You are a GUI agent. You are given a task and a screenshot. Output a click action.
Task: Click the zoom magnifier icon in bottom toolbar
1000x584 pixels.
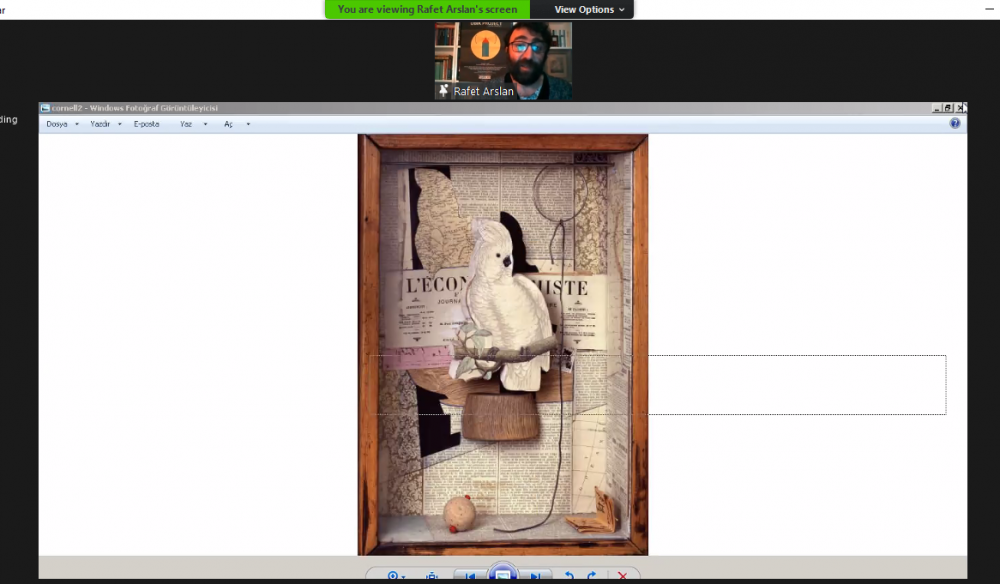click(x=395, y=576)
